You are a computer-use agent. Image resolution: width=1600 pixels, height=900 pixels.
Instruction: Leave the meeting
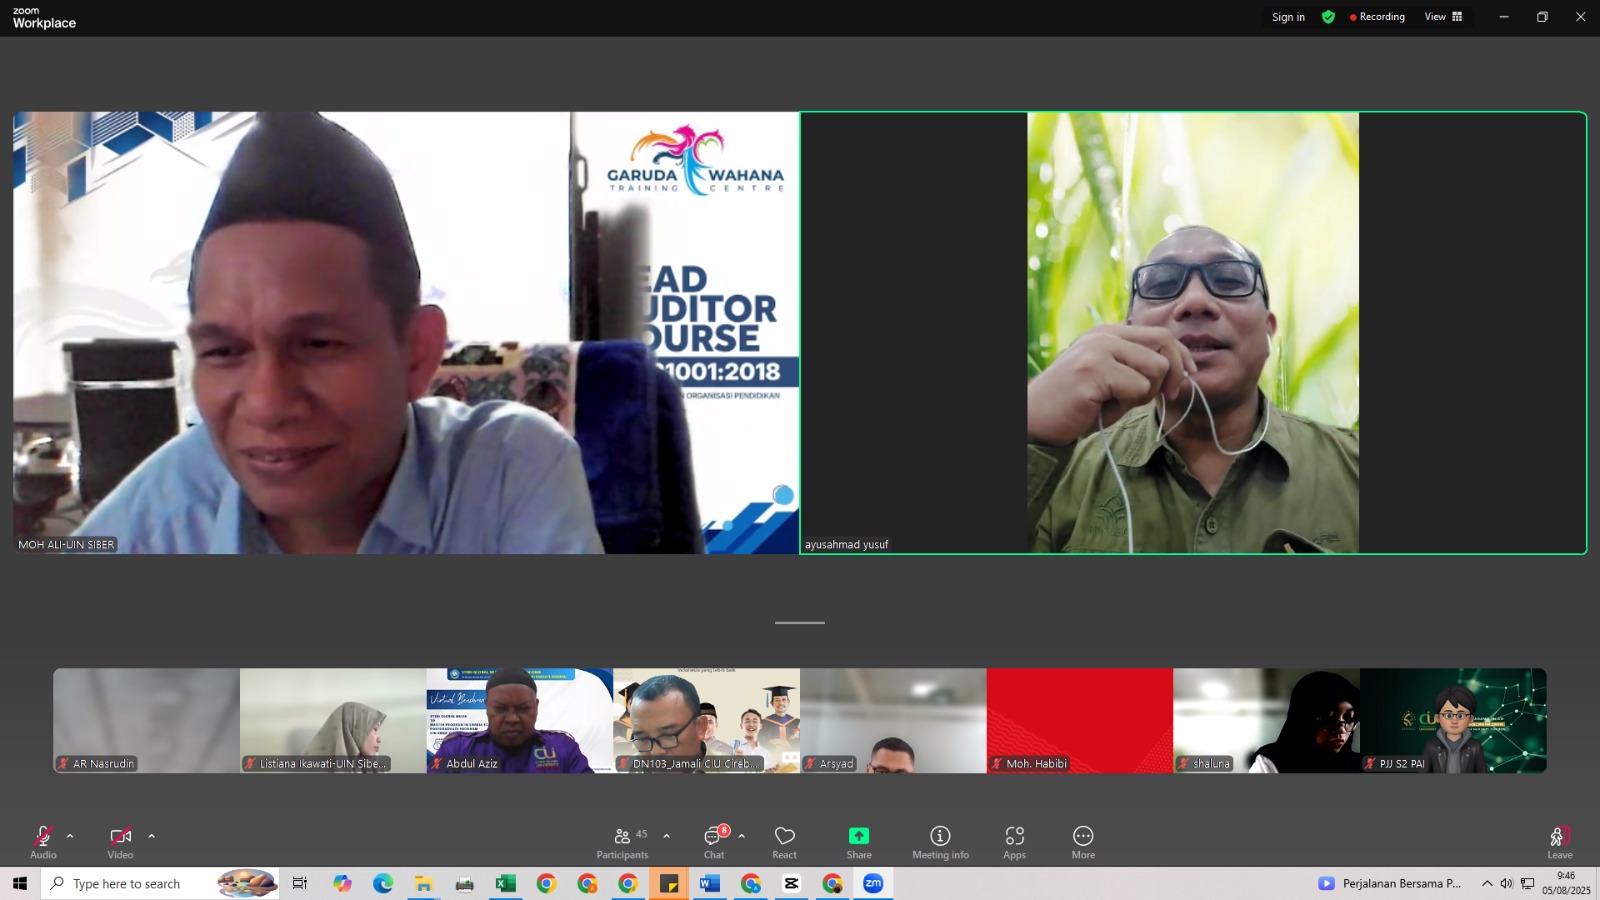click(1560, 841)
